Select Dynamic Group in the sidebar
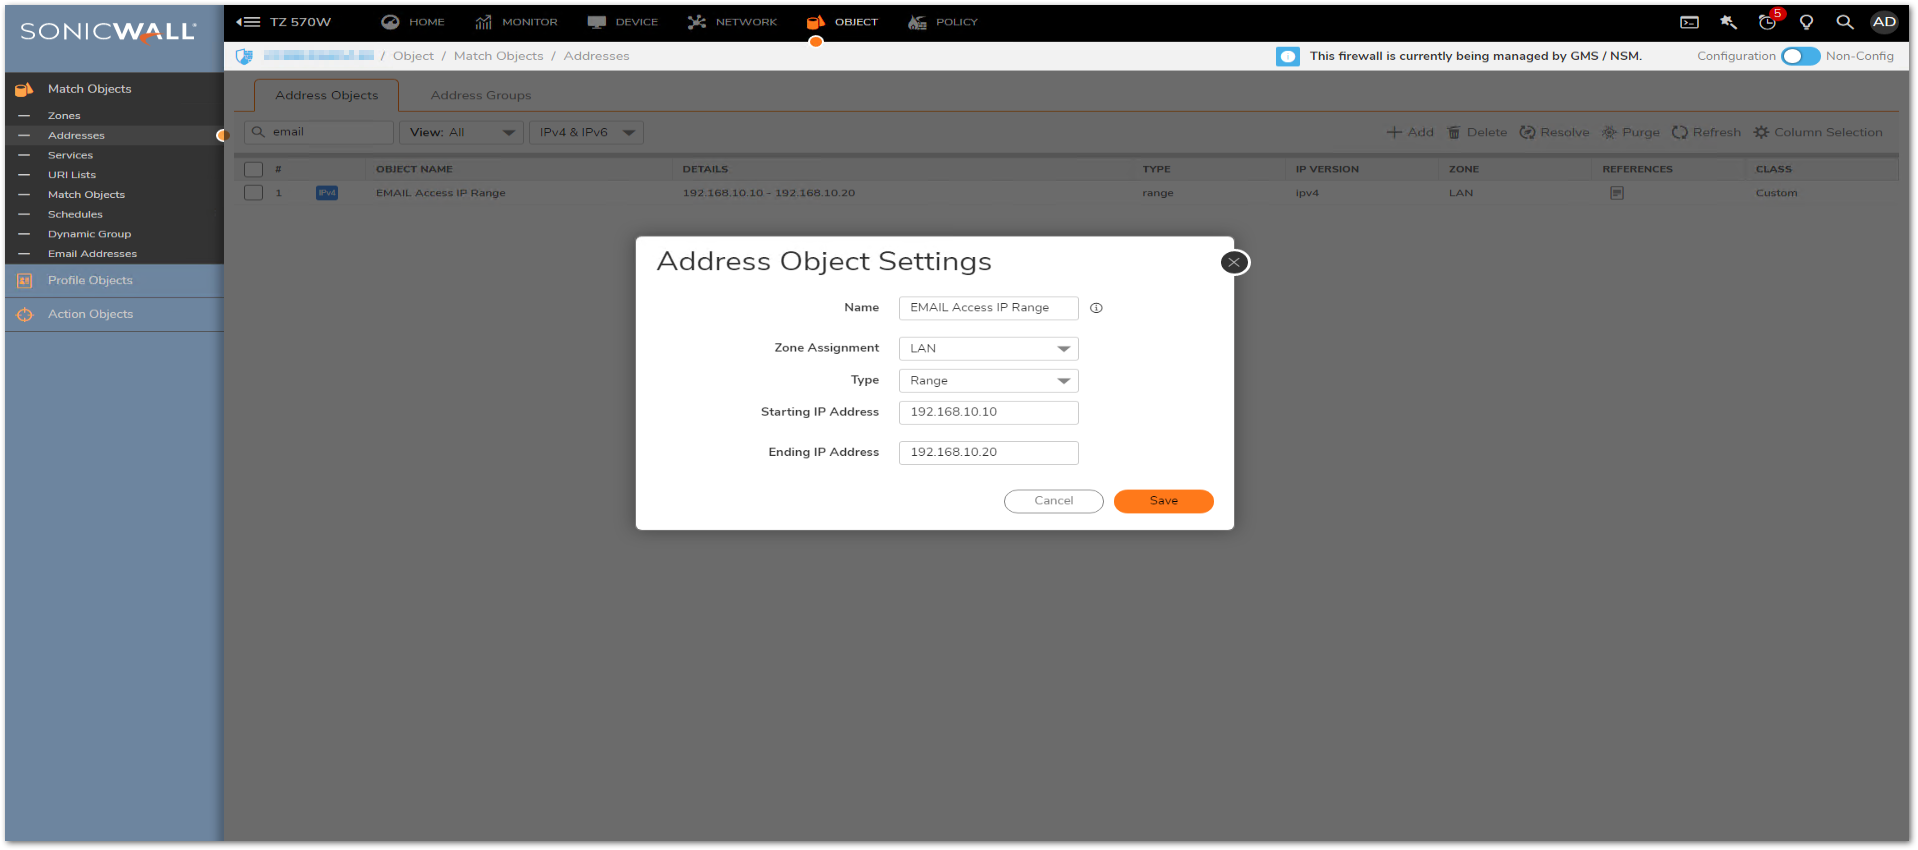The image size is (1918, 850). click(89, 234)
